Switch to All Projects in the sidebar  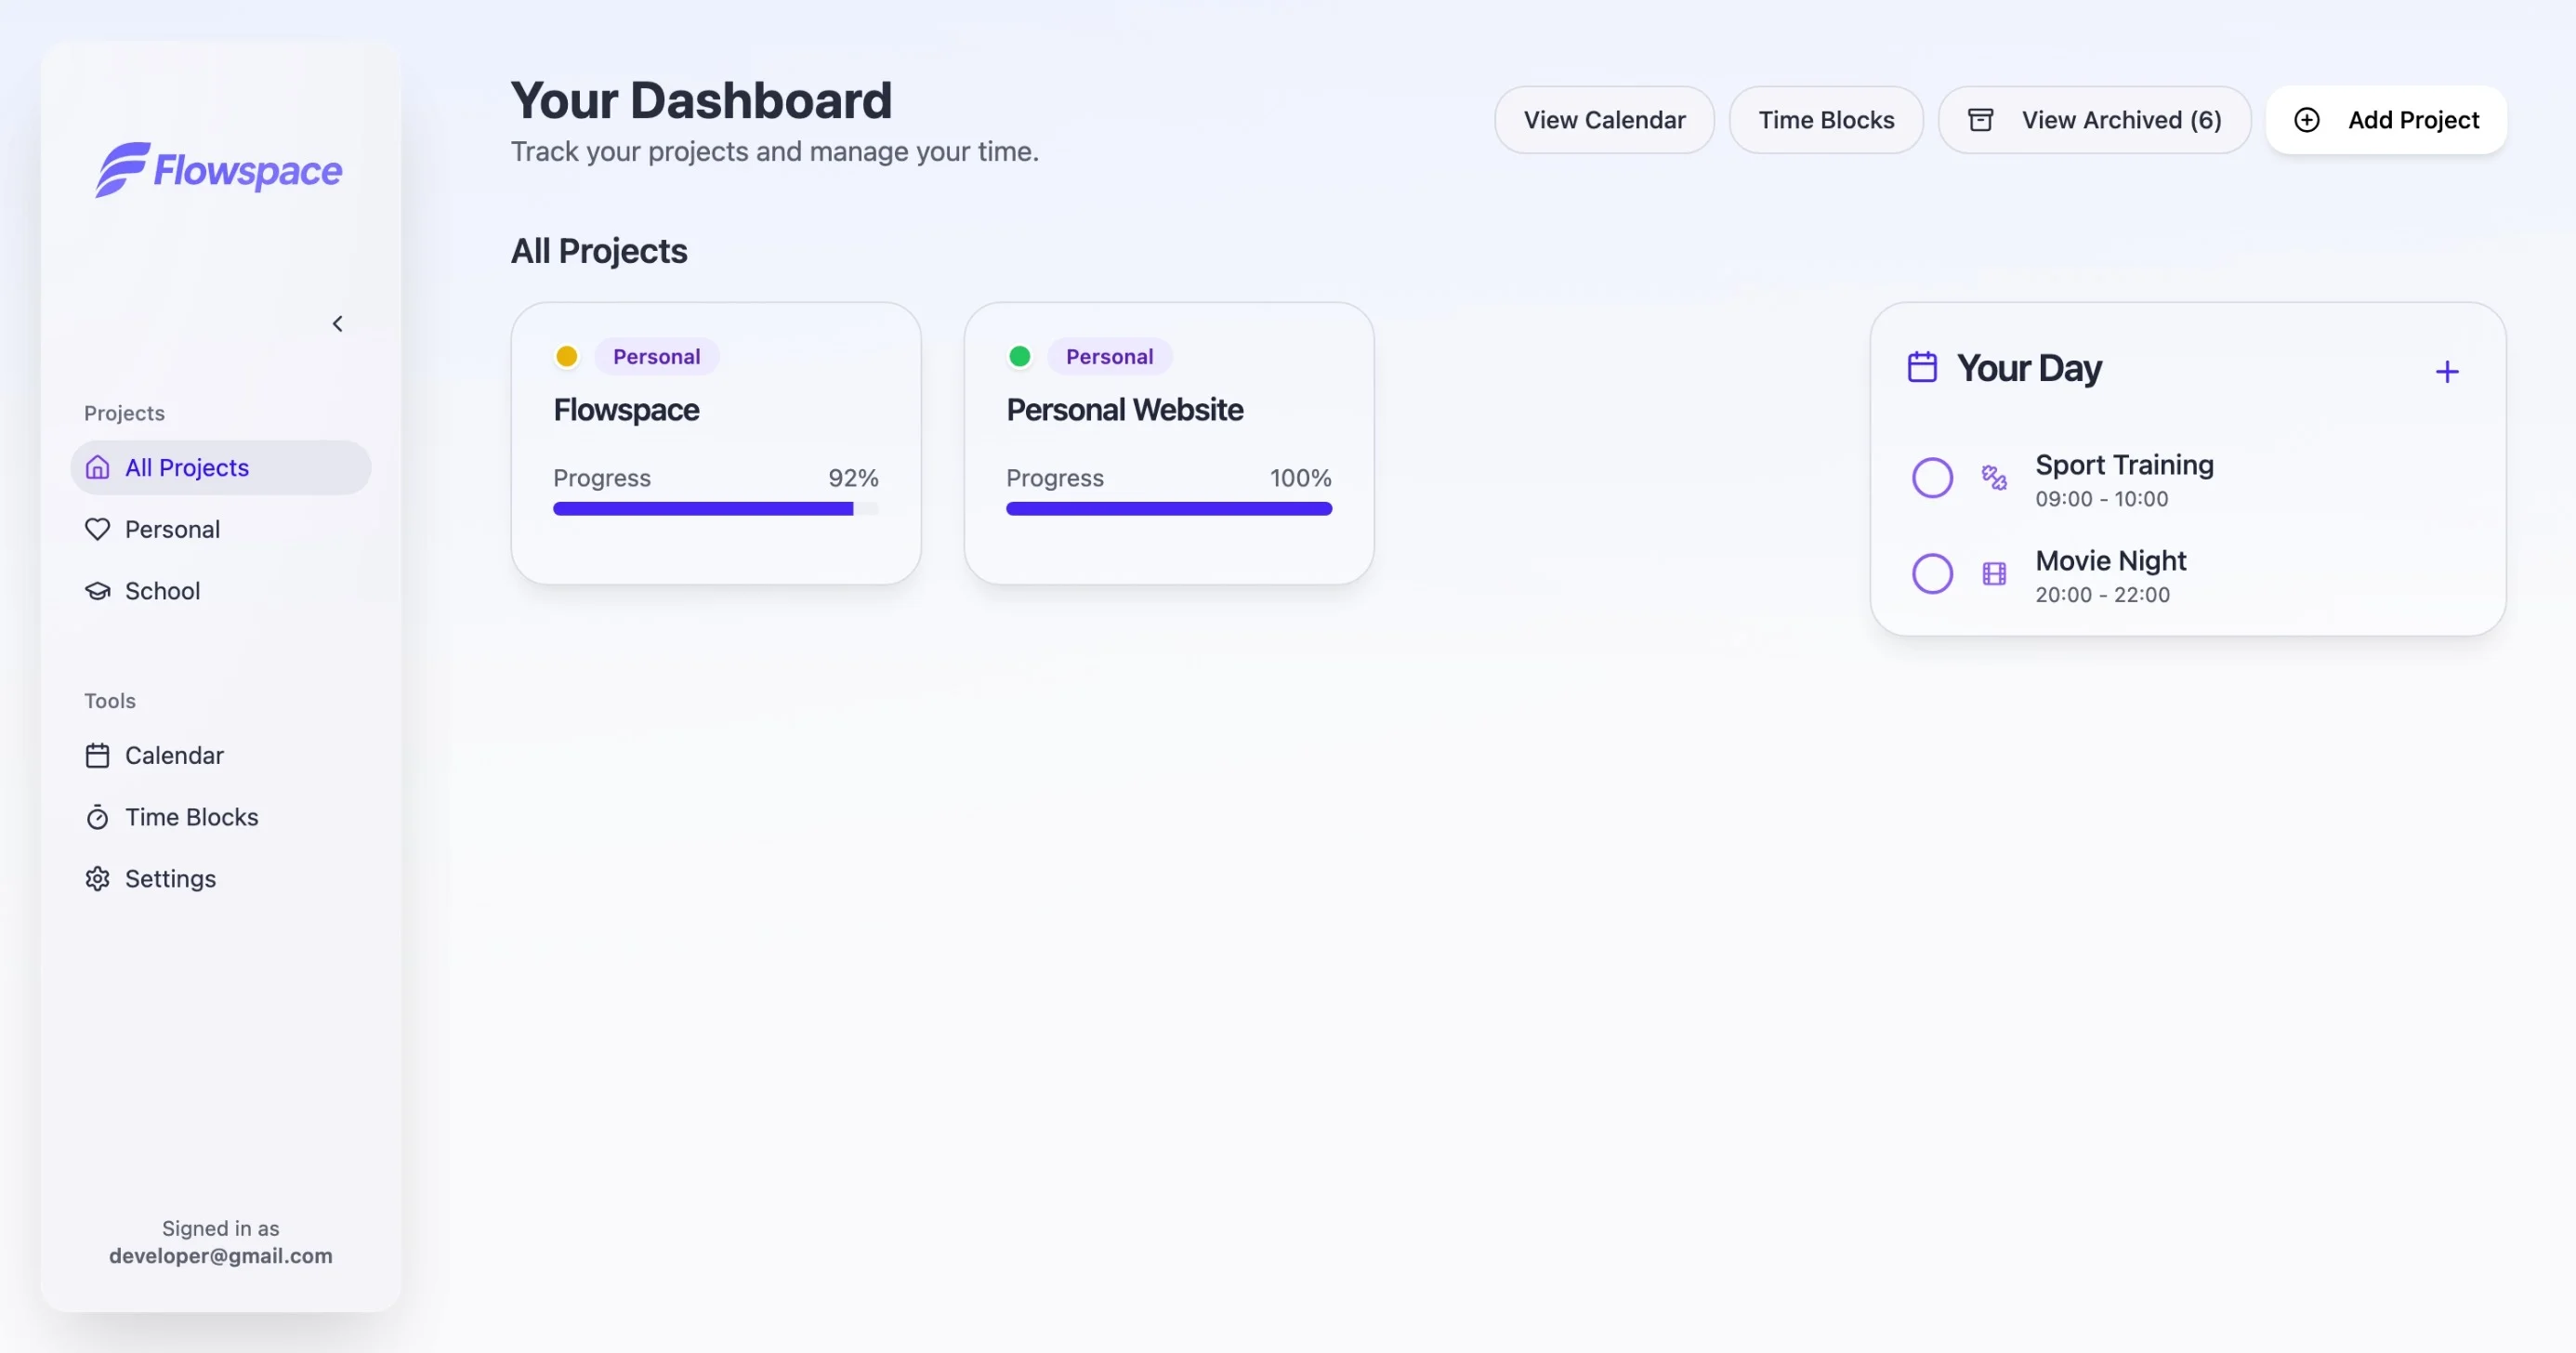(x=187, y=467)
